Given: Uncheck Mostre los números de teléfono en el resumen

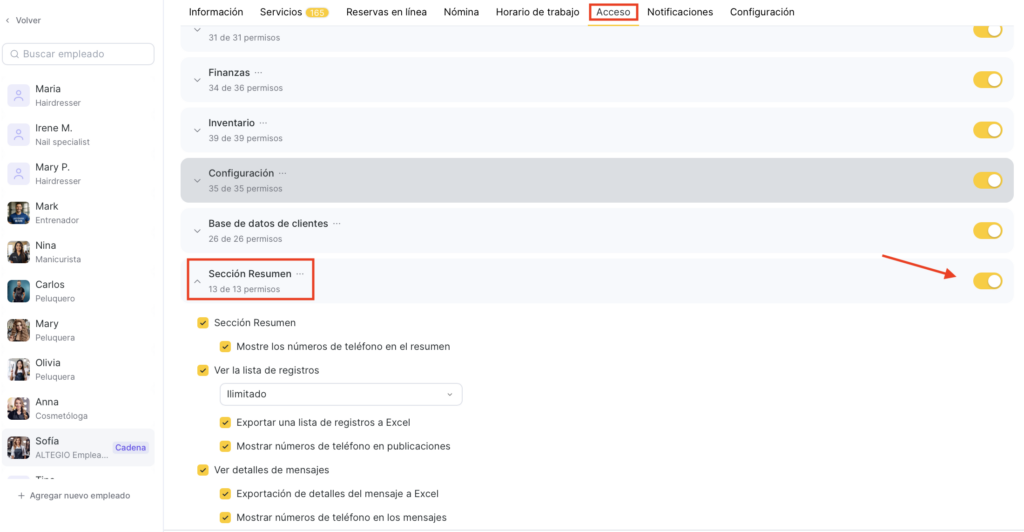Looking at the screenshot, I should pyautogui.click(x=226, y=347).
